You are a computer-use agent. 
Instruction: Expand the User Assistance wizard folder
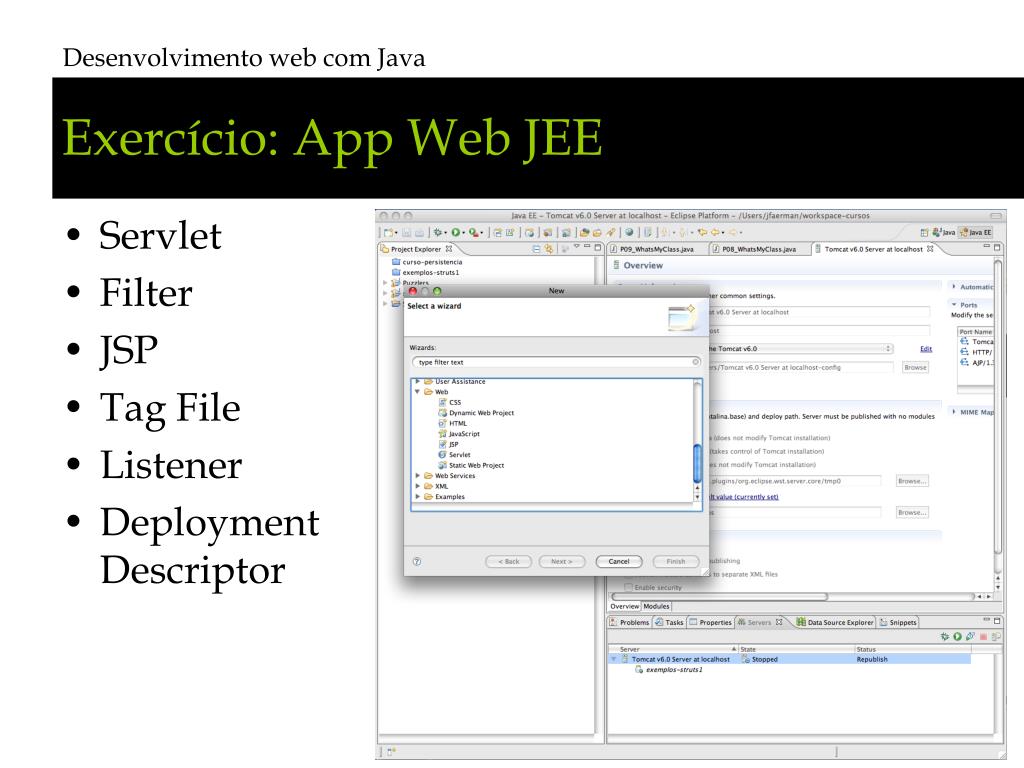[418, 381]
